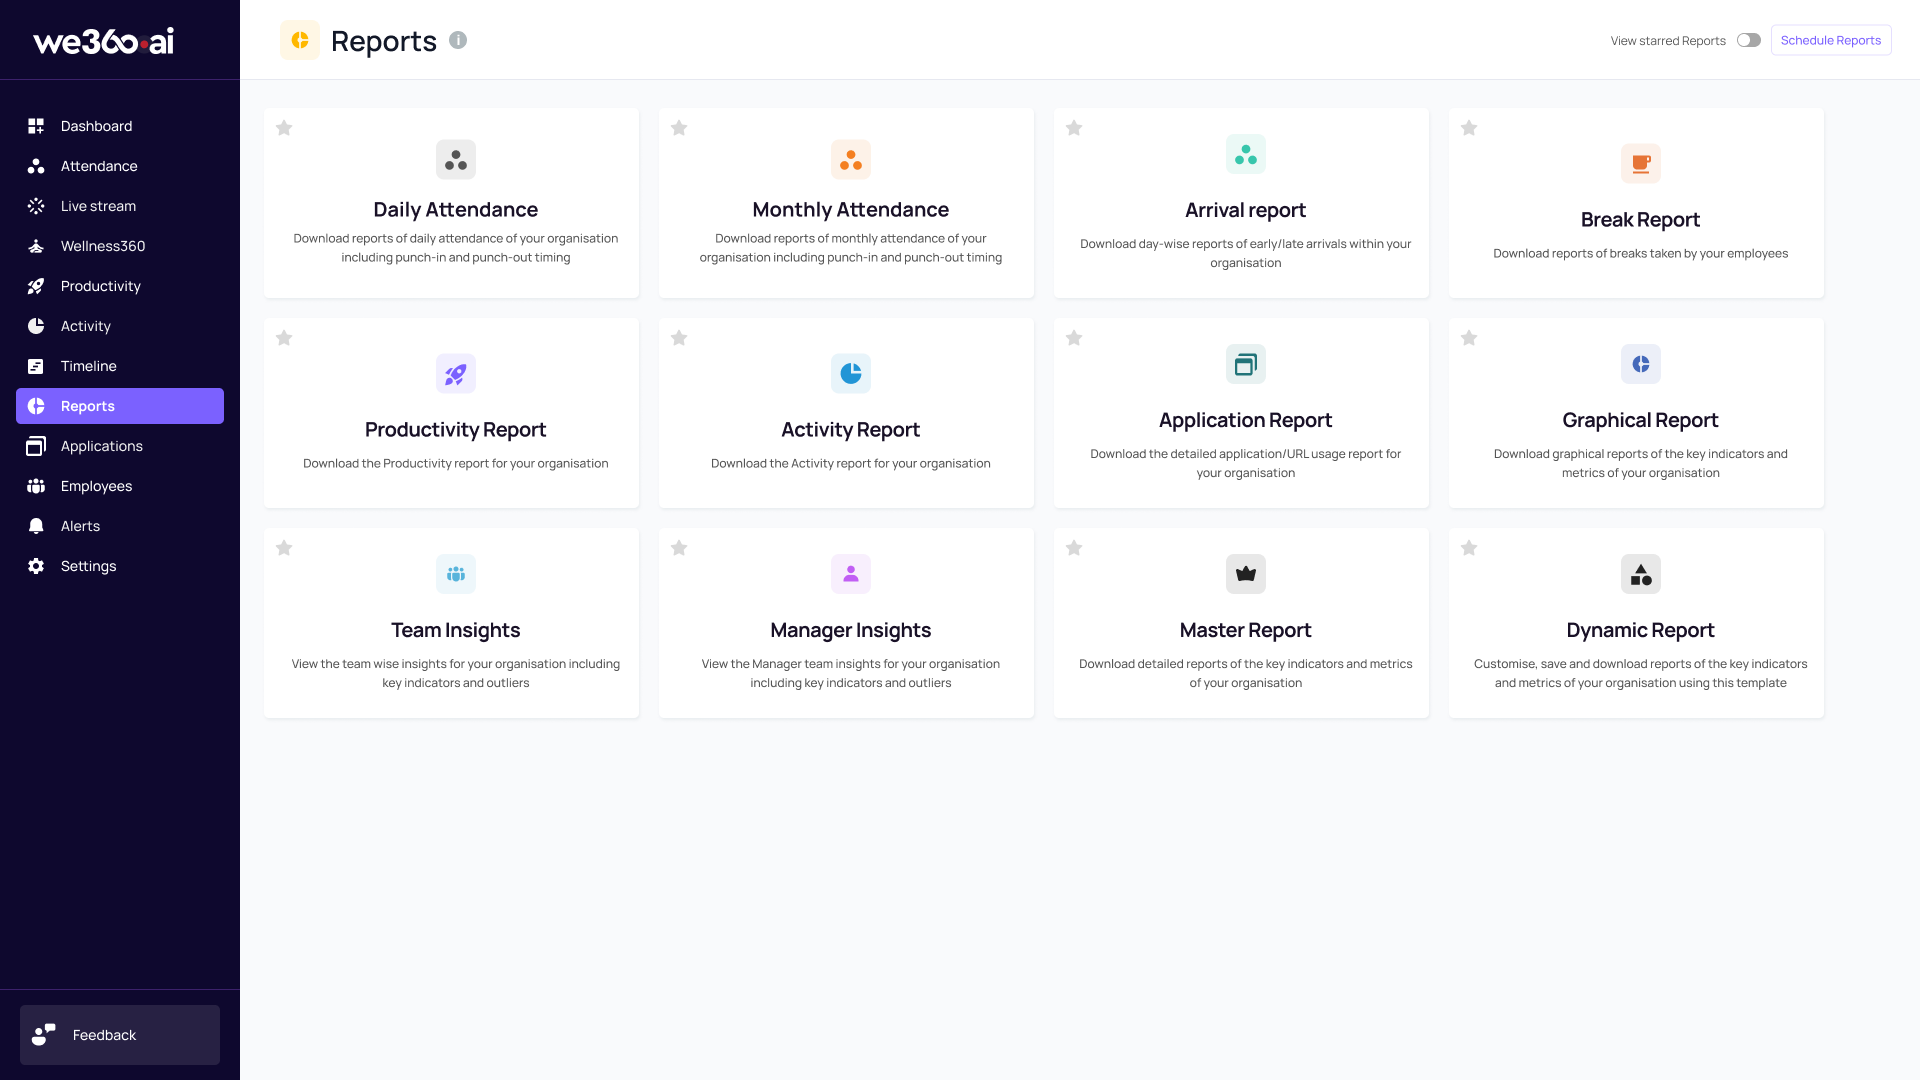Screen dimensions: 1920x1080
Task: Star the Manager Insights card
Action: (679, 548)
